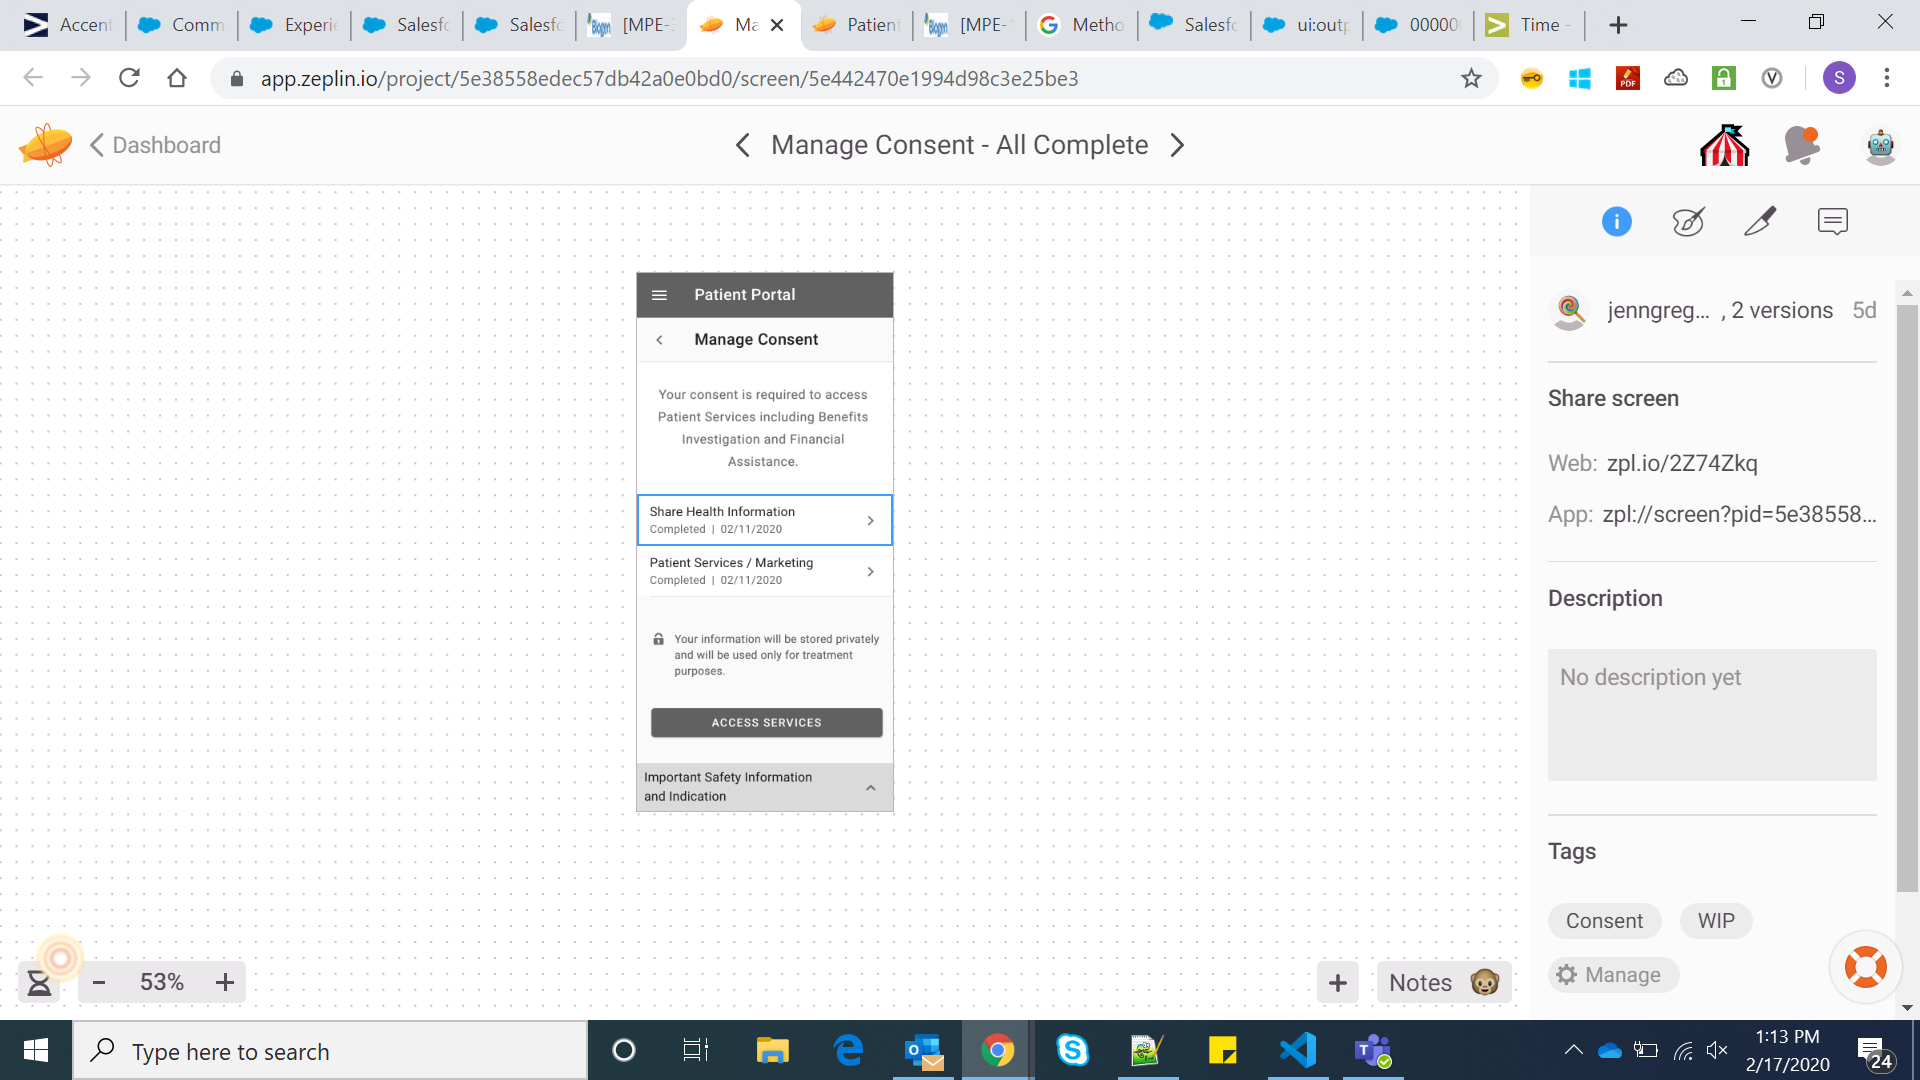Open the styleguide colors palette icon

[x=1688, y=221]
